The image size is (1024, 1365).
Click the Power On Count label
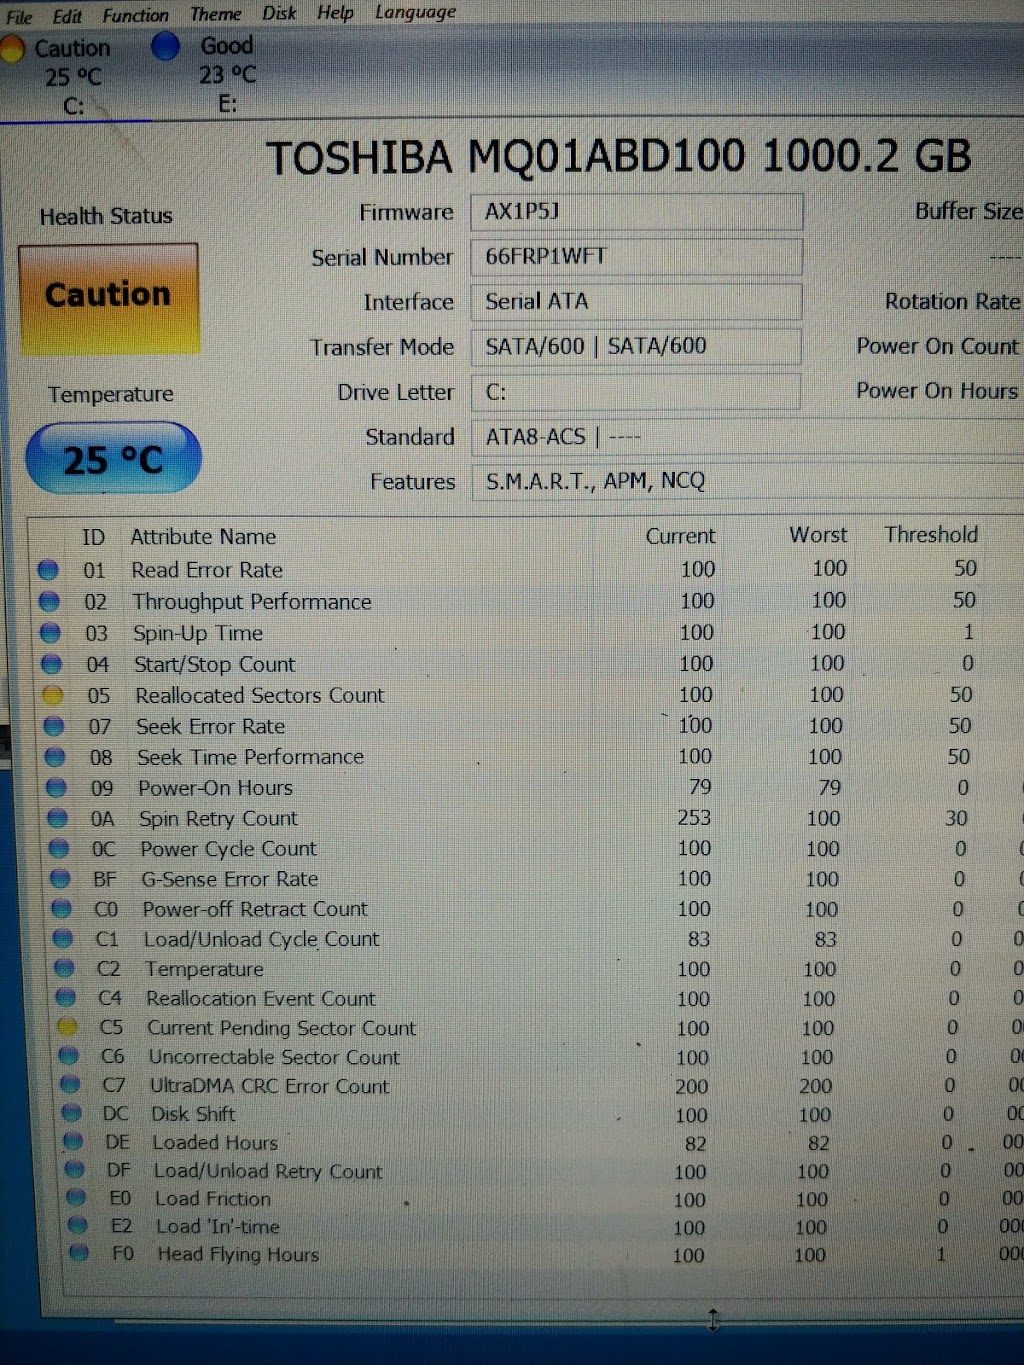pos(937,346)
